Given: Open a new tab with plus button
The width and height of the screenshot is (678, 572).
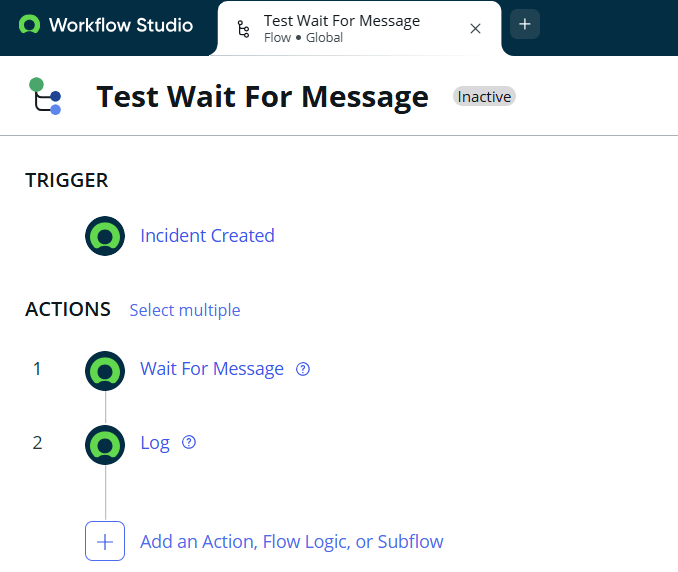Looking at the screenshot, I should pos(525,25).
